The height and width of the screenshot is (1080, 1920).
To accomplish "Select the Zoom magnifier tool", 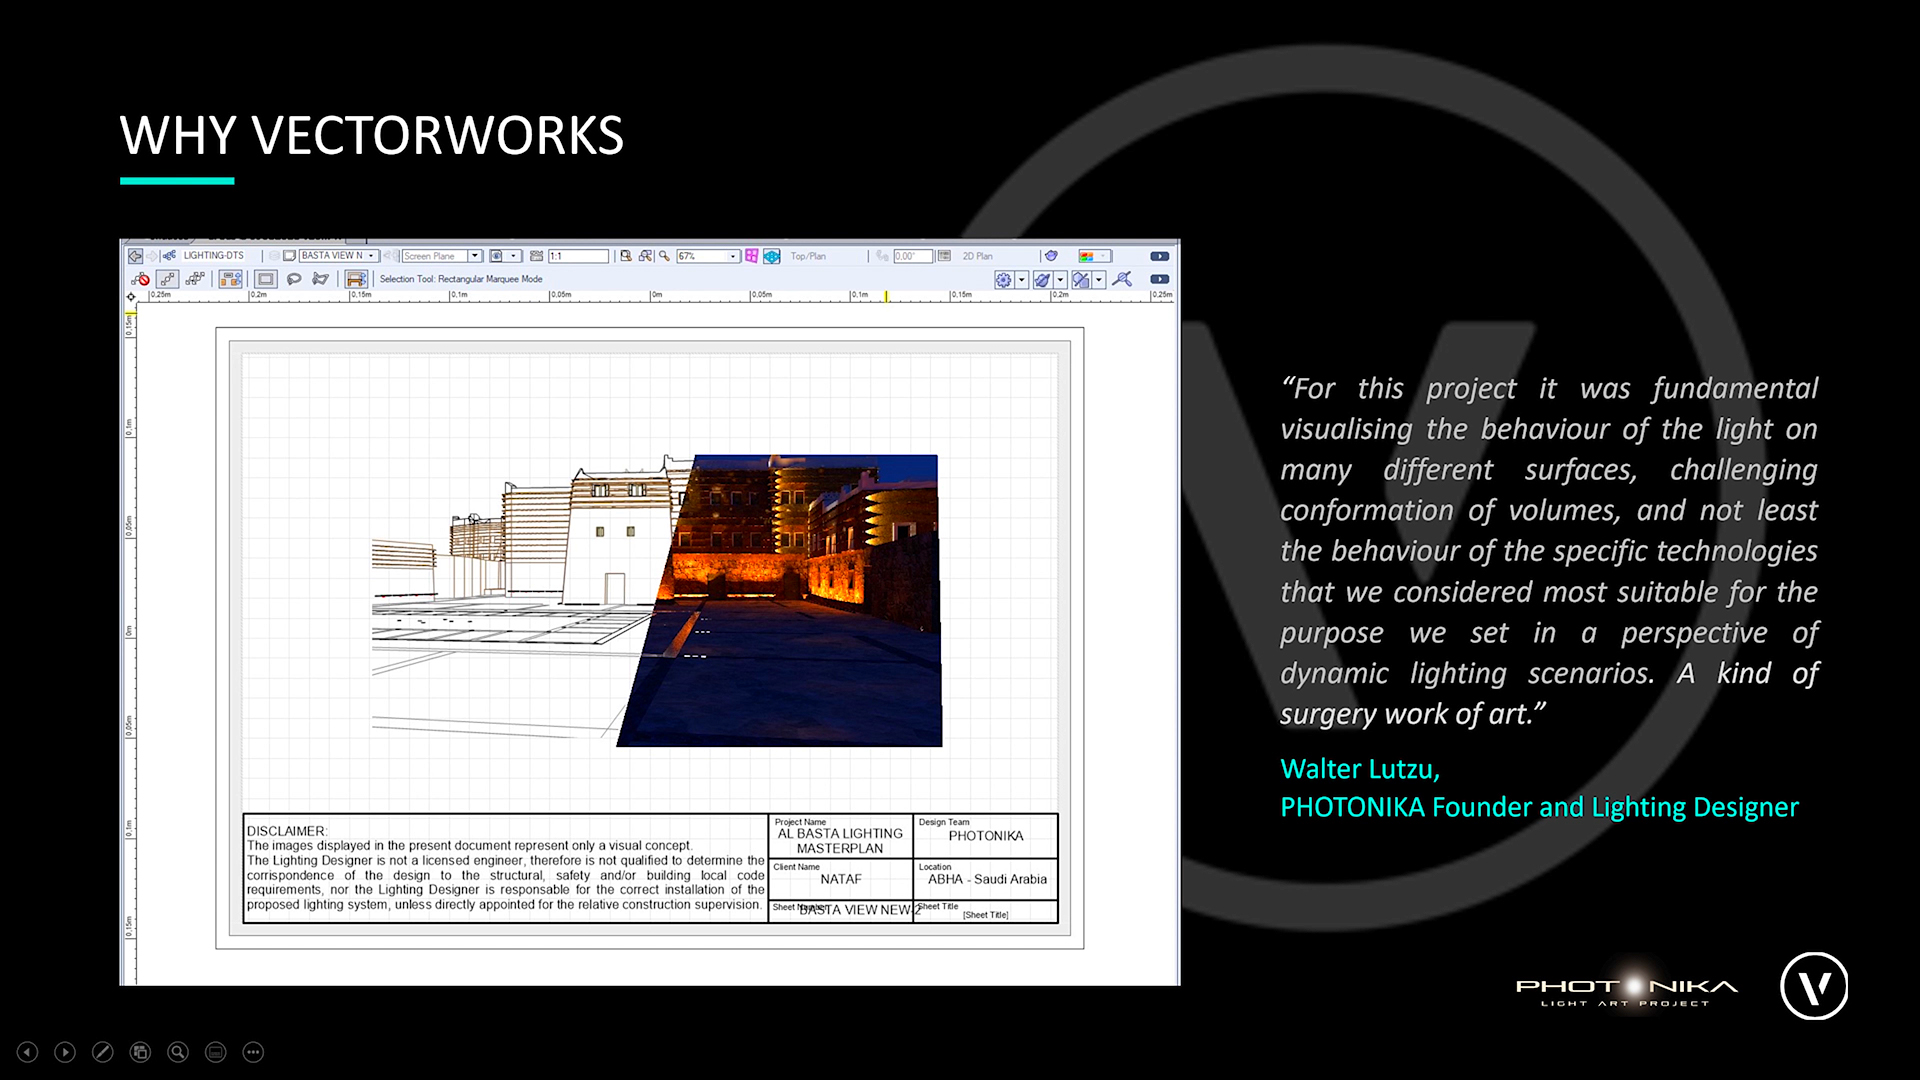I will coord(664,256).
